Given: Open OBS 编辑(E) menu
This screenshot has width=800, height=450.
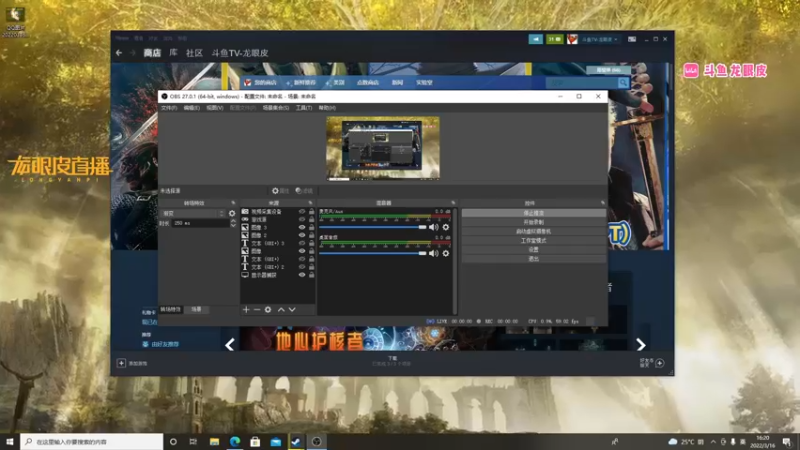Looking at the screenshot, I should coord(191,108).
